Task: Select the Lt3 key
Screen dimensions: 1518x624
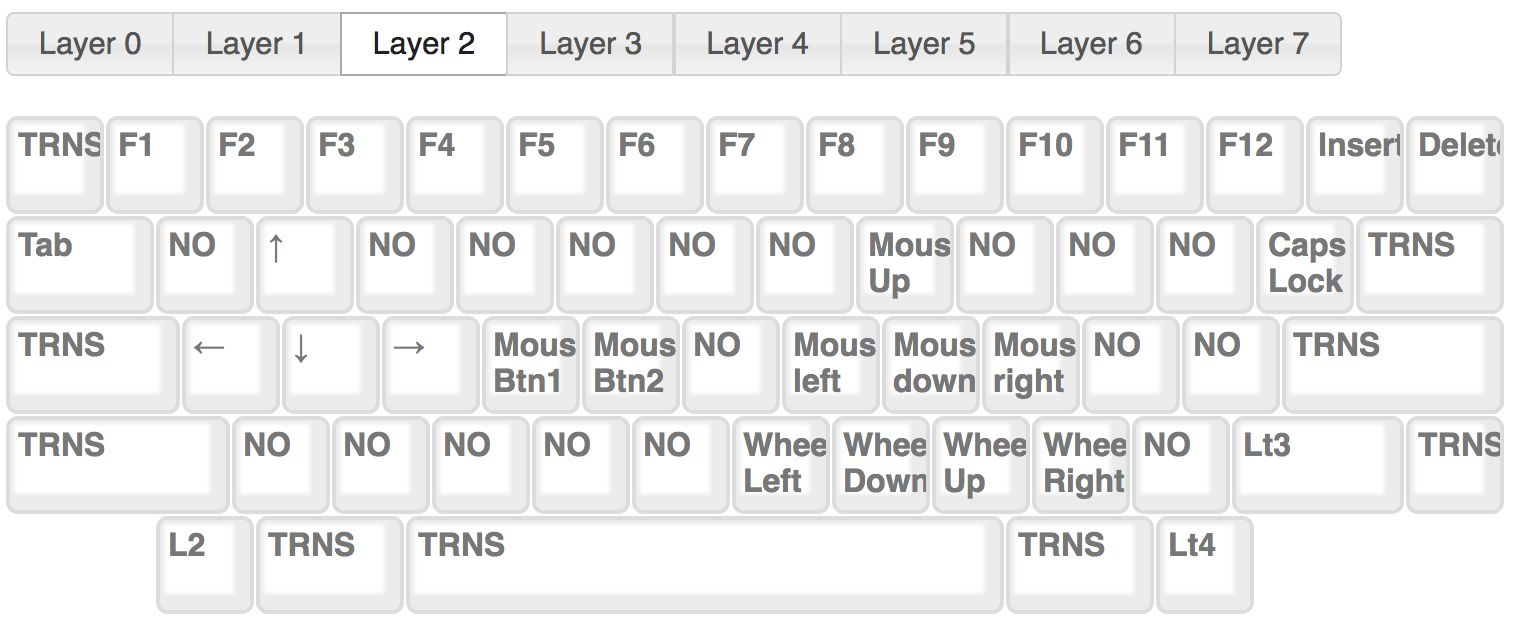Action: (1318, 464)
